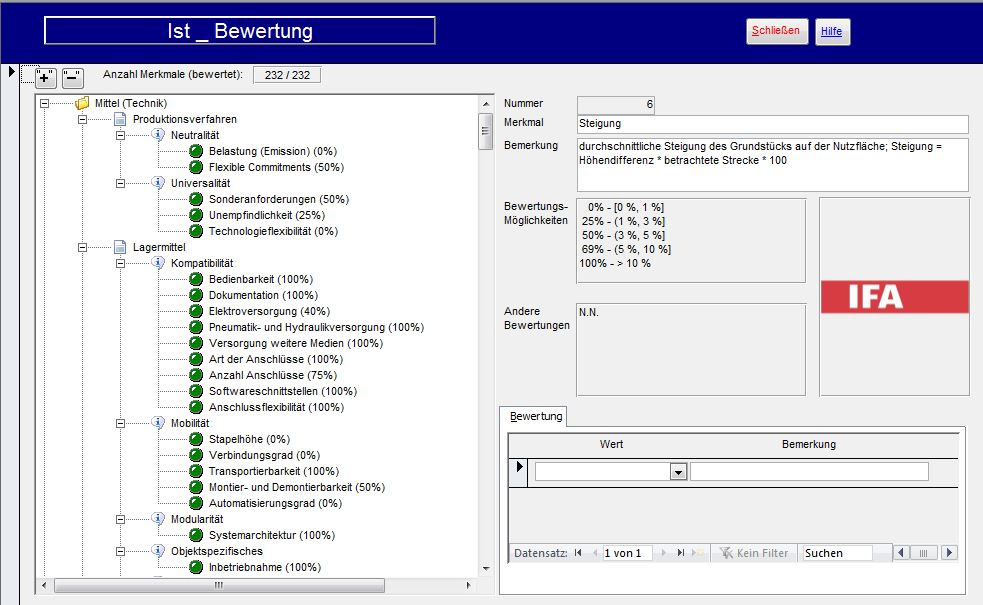Image resolution: width=983 pixels, height=605 pixels.
Task: Select tree item Softwareschnittstellen (100%)
Action: (283, 391)
